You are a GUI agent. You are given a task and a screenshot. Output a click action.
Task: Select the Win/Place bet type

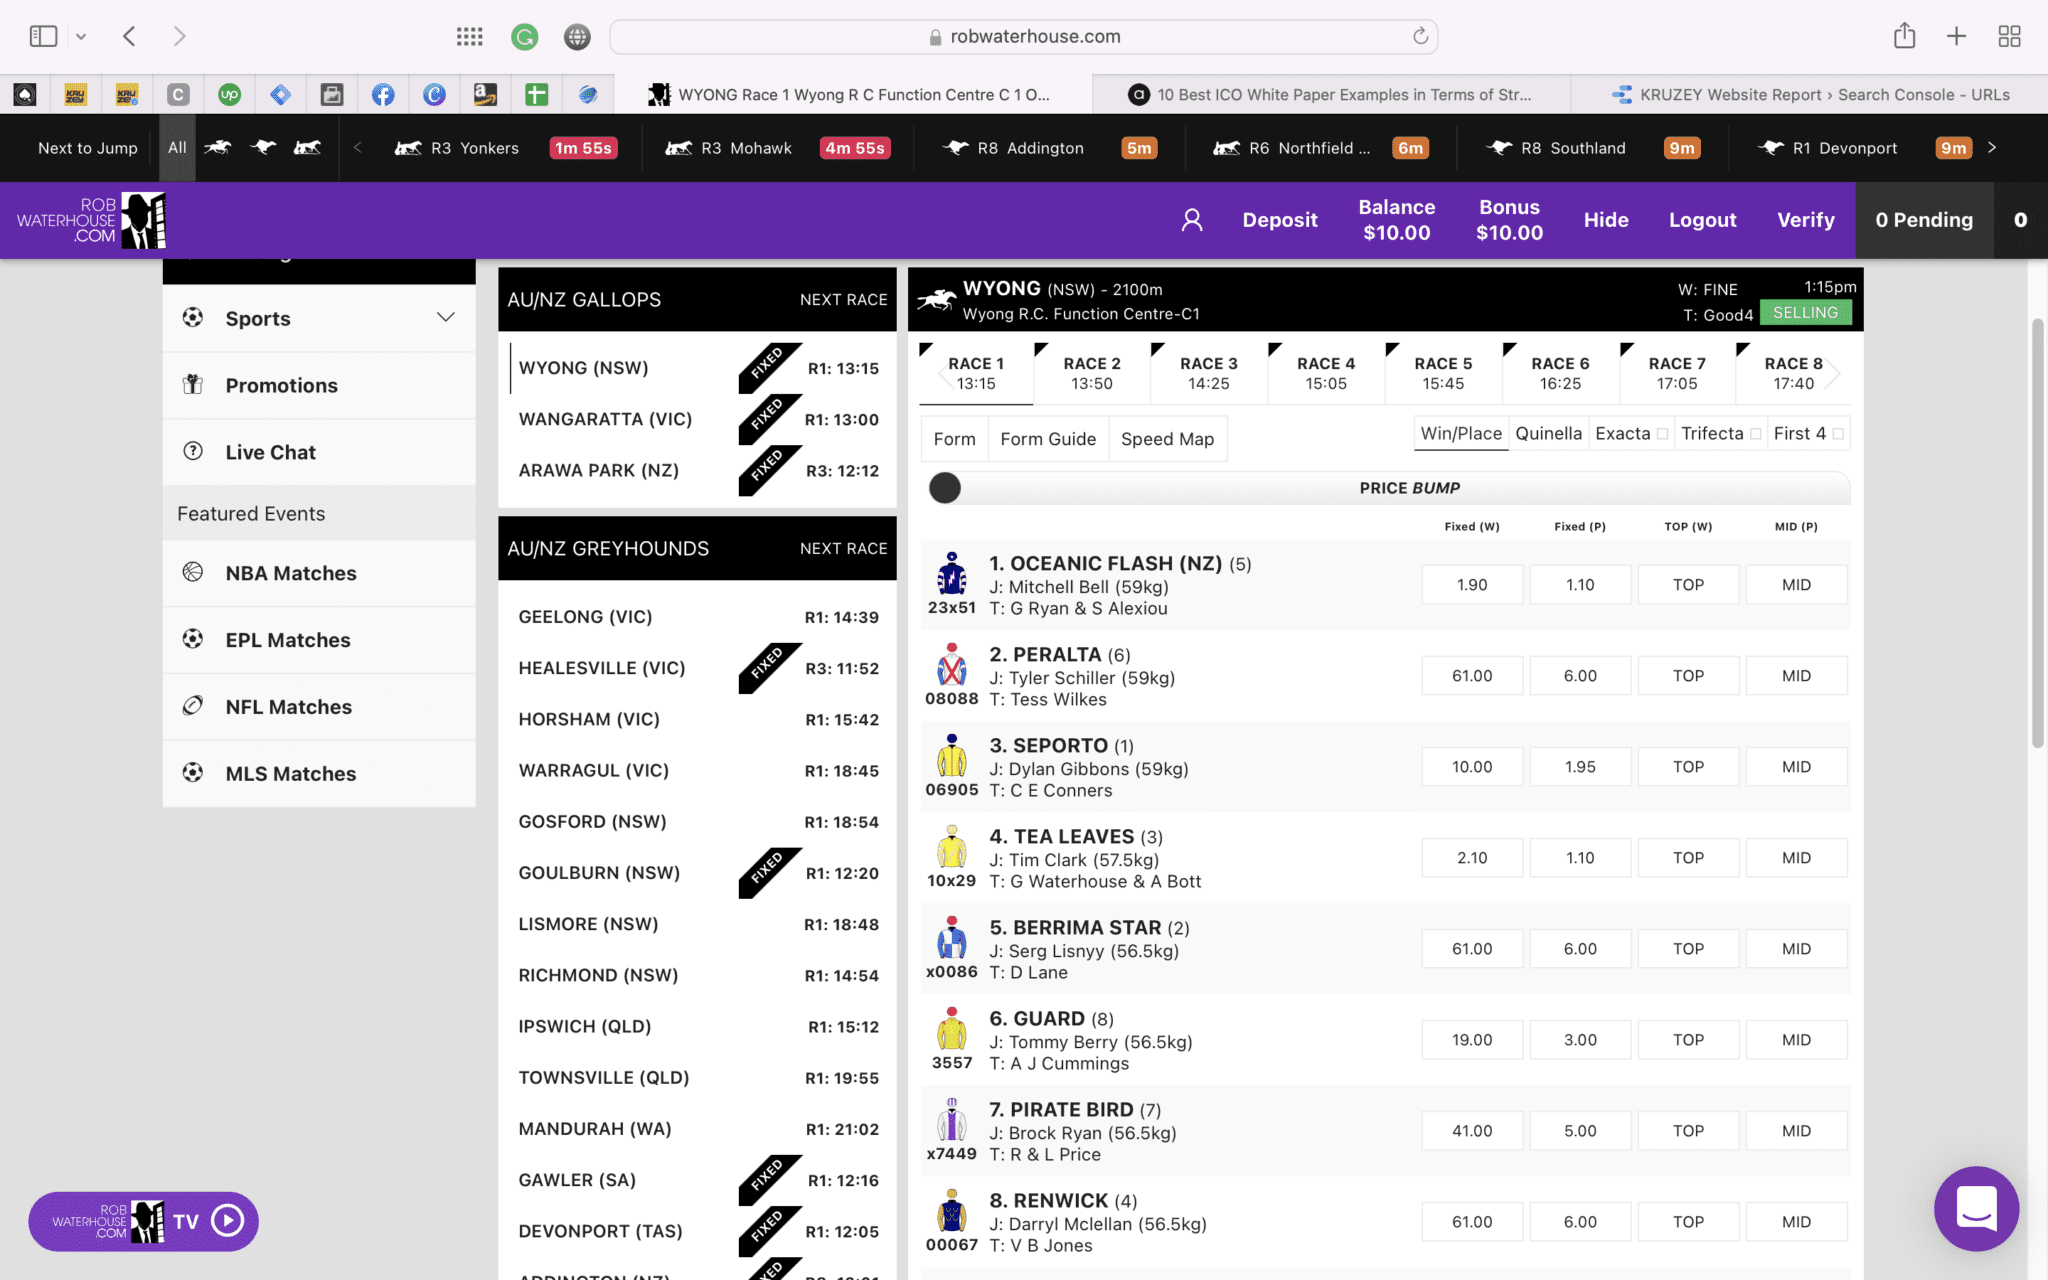pos(1461,434)
